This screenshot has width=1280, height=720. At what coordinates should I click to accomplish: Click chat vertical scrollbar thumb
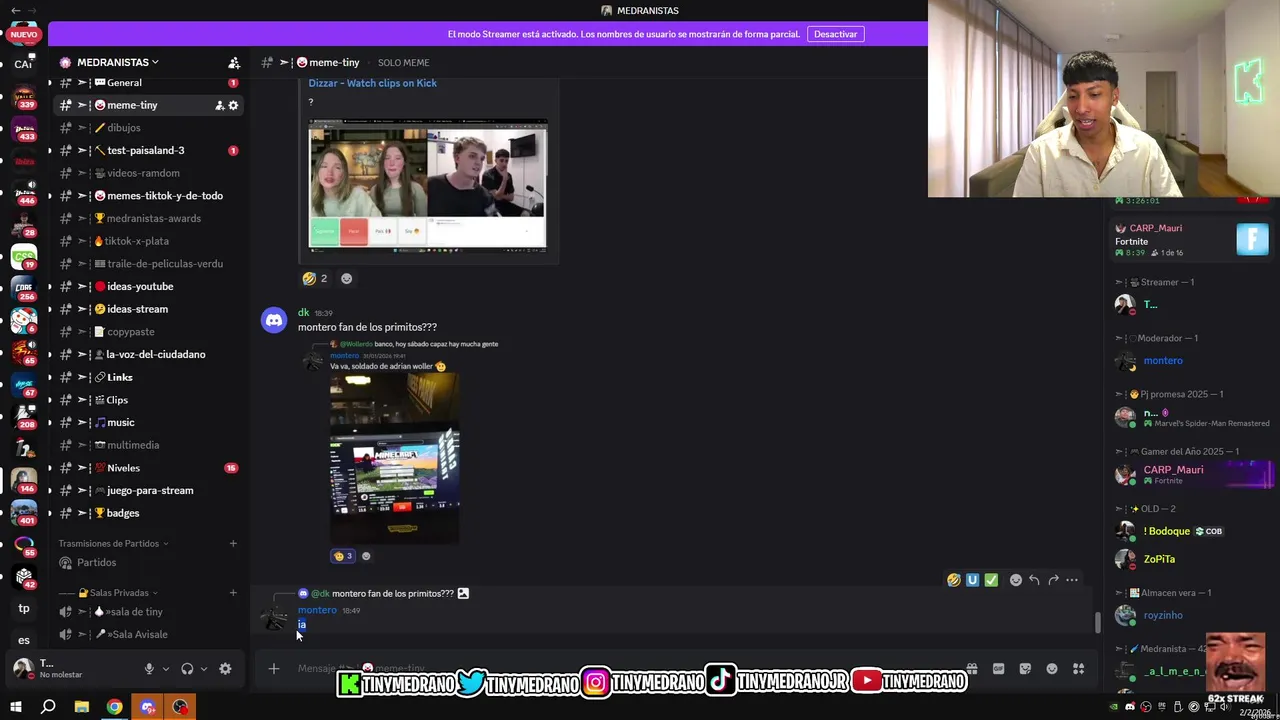[x=1097, y=622]
